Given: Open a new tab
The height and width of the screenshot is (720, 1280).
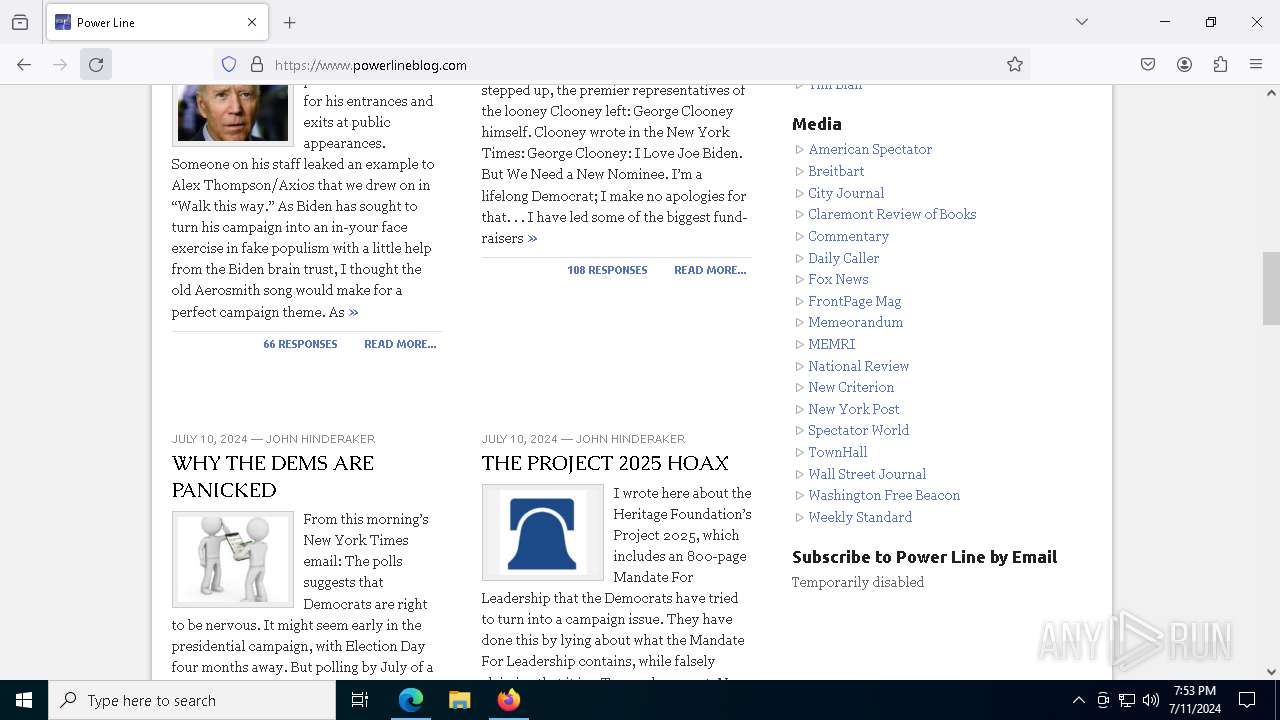Looking at the screenshot, I should 290,22.
